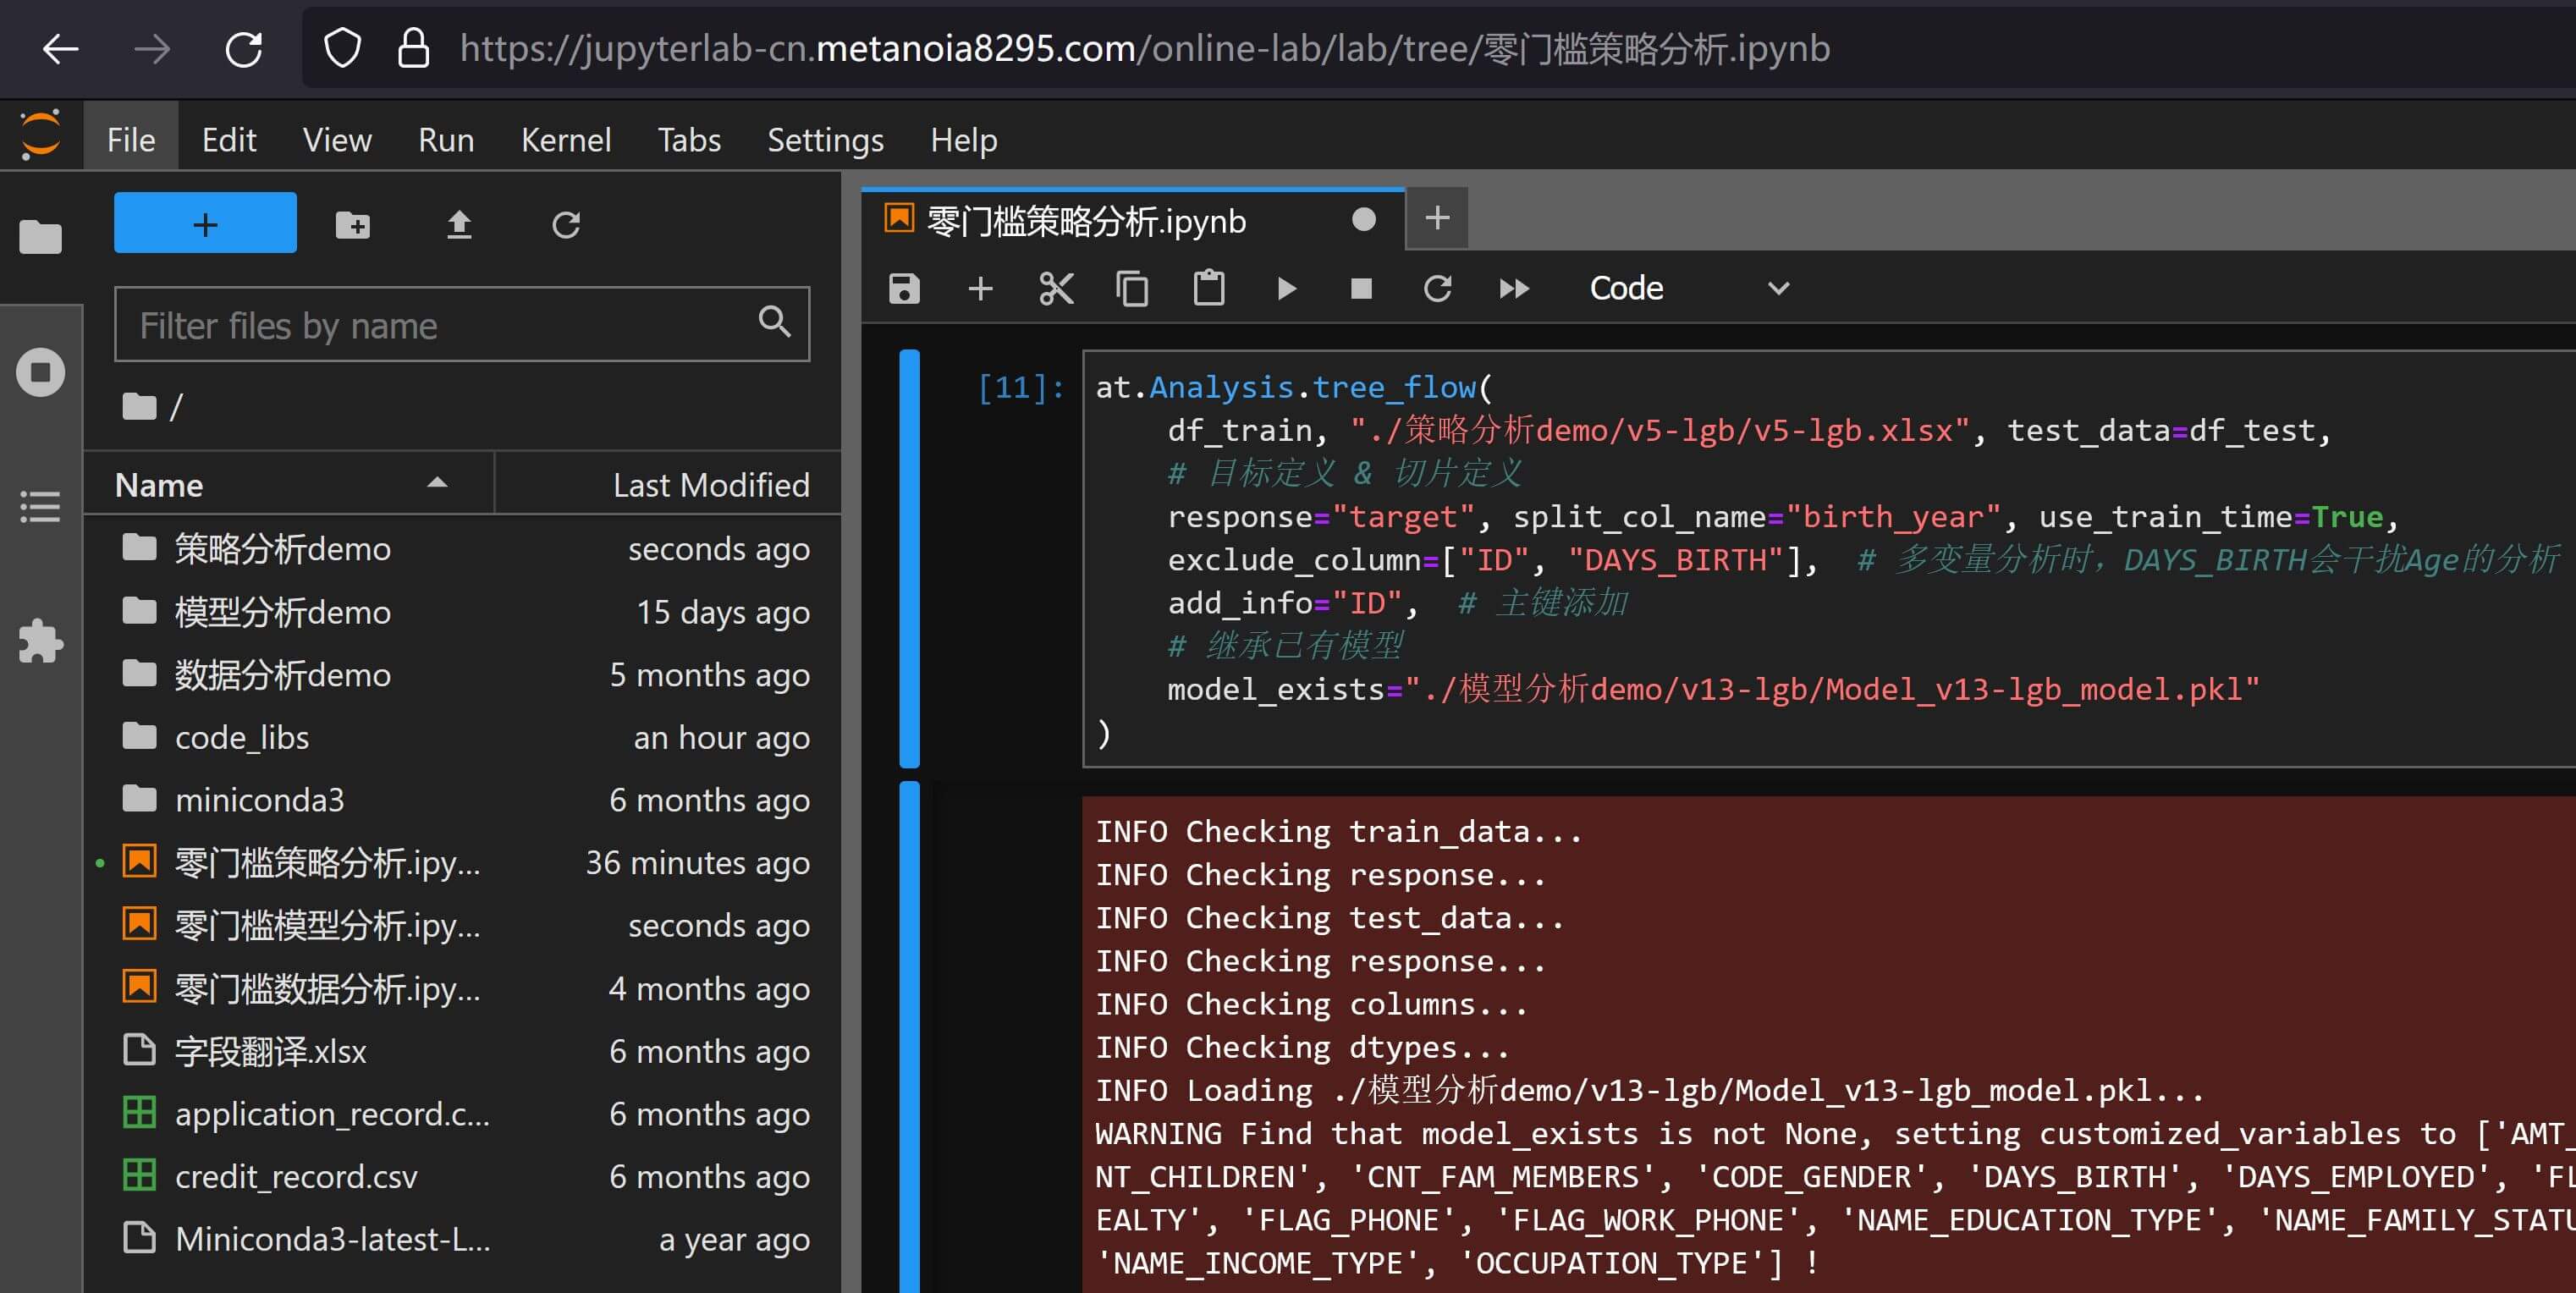Viewport: 2576px width, 1293px height.
Task: Run the selected cell
Action: [x=1286, y=289]
